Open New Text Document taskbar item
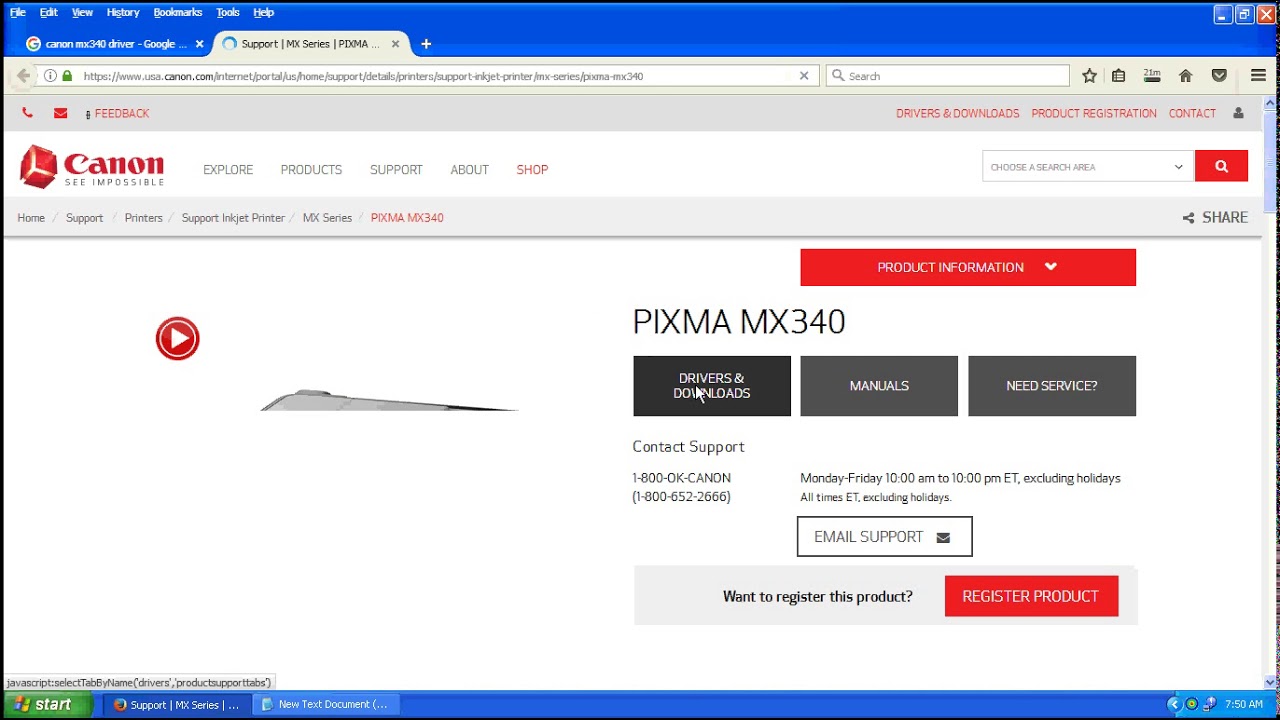 (325, 704)
